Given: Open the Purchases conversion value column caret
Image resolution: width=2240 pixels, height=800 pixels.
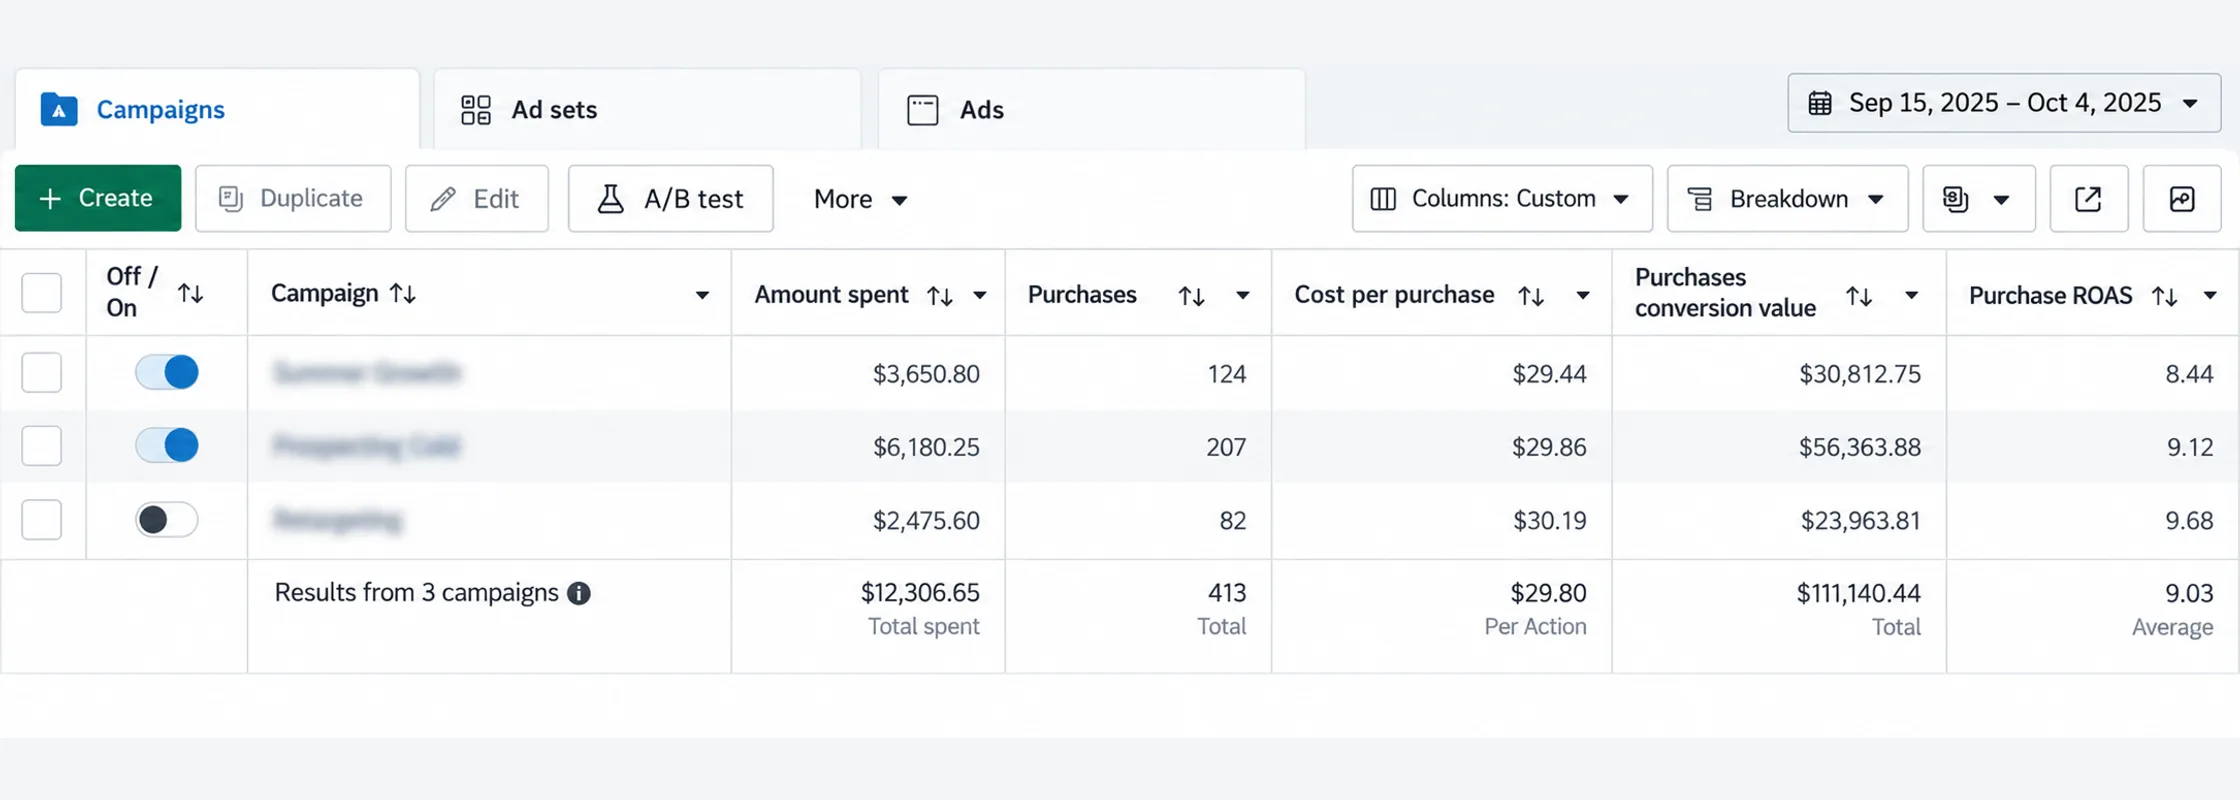Looking at the screenshot, I should (1911, 295).
